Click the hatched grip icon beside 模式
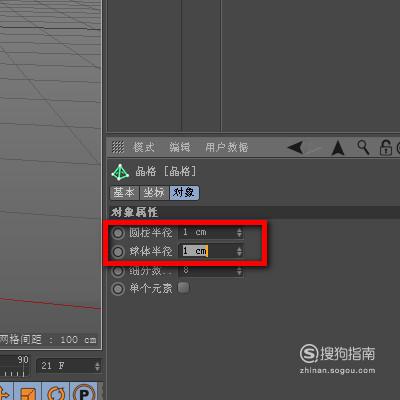Image resolution: width=400 pixels, height=400 pixels. coord(118,147)
